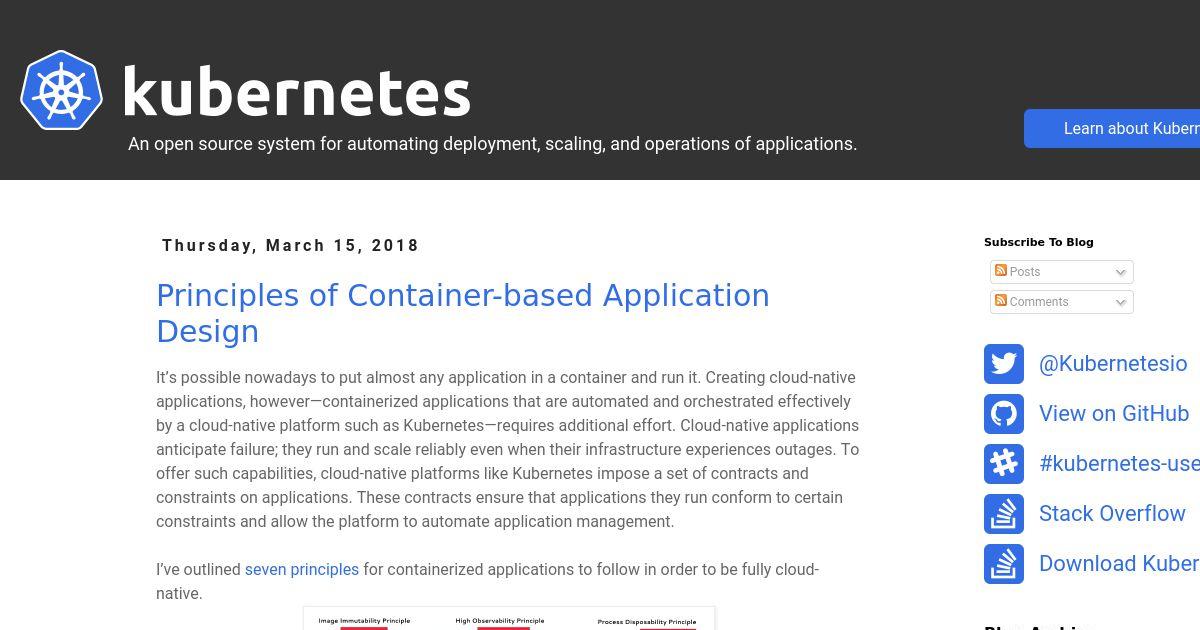
Task: Click the GitHub octocat icon
Action: 1004,414
